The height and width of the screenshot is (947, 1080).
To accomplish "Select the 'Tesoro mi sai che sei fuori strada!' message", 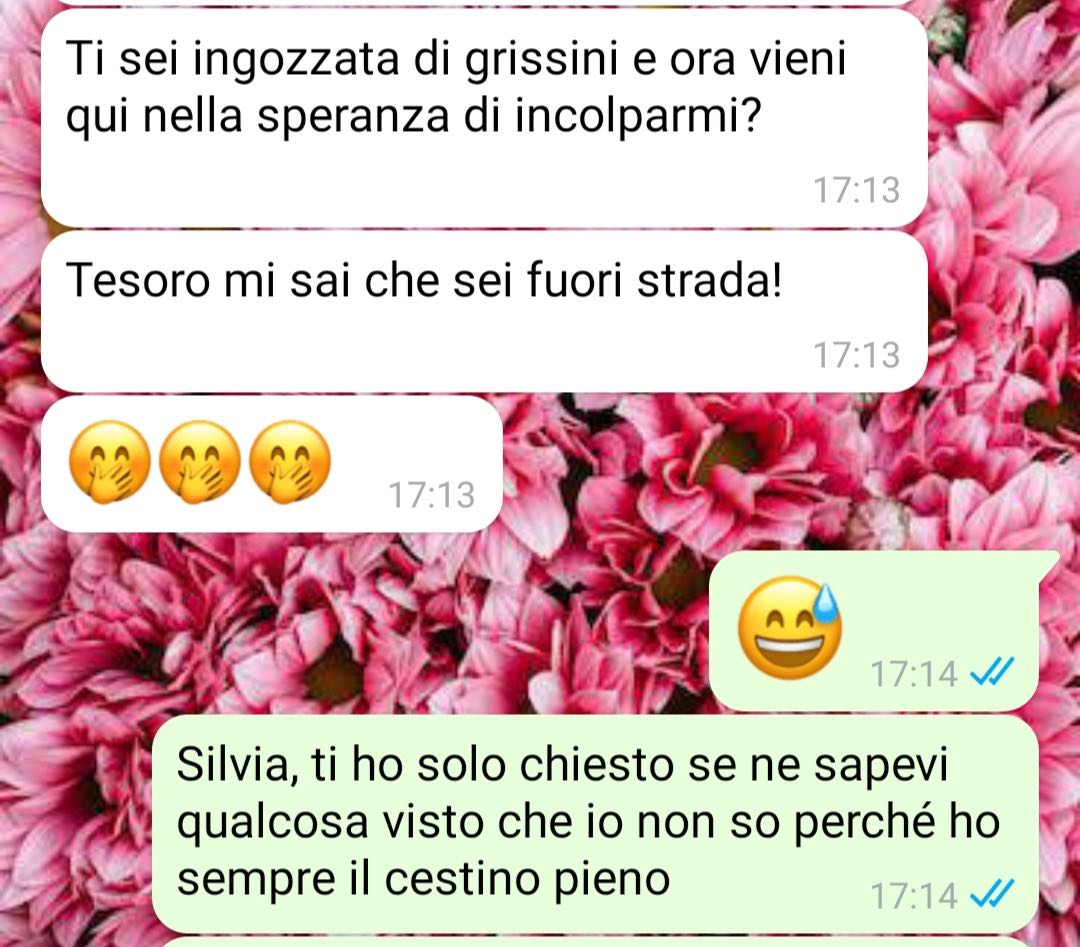I will (484, 311).
